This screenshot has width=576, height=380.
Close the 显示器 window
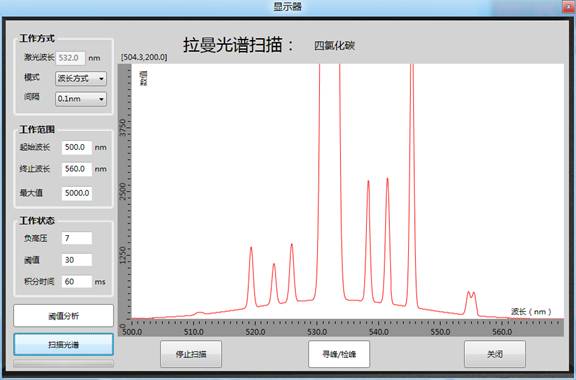[x=569, y=6]
